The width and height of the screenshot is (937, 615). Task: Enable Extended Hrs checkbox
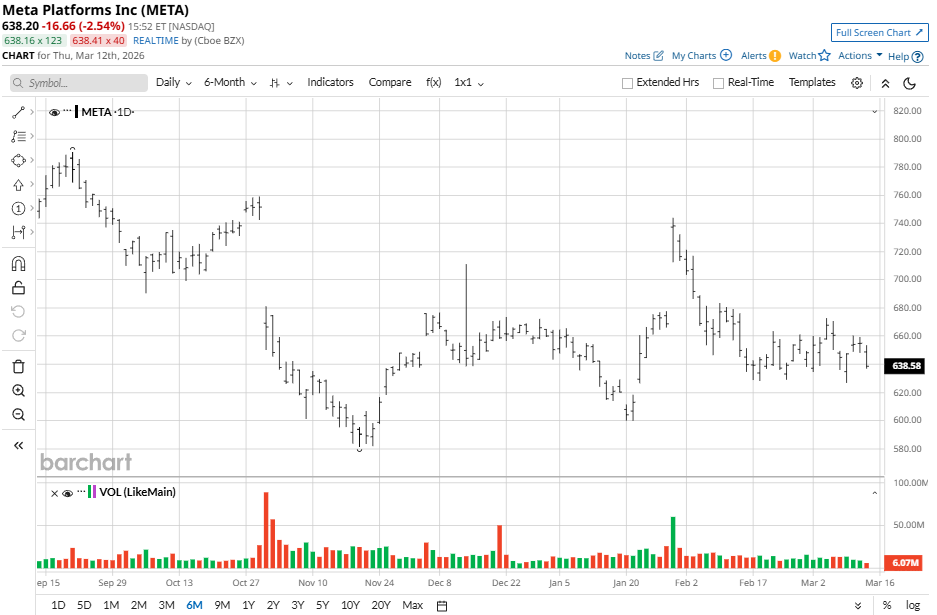point(627,83)
